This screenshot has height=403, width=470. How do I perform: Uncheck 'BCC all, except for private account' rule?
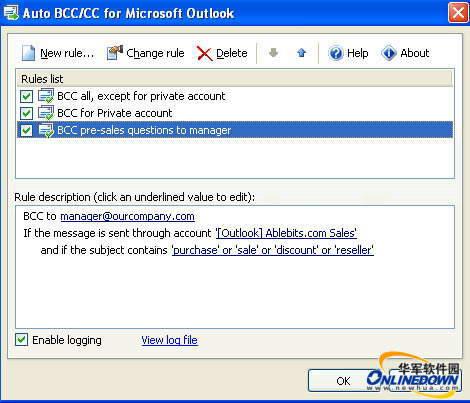(26, 96)
